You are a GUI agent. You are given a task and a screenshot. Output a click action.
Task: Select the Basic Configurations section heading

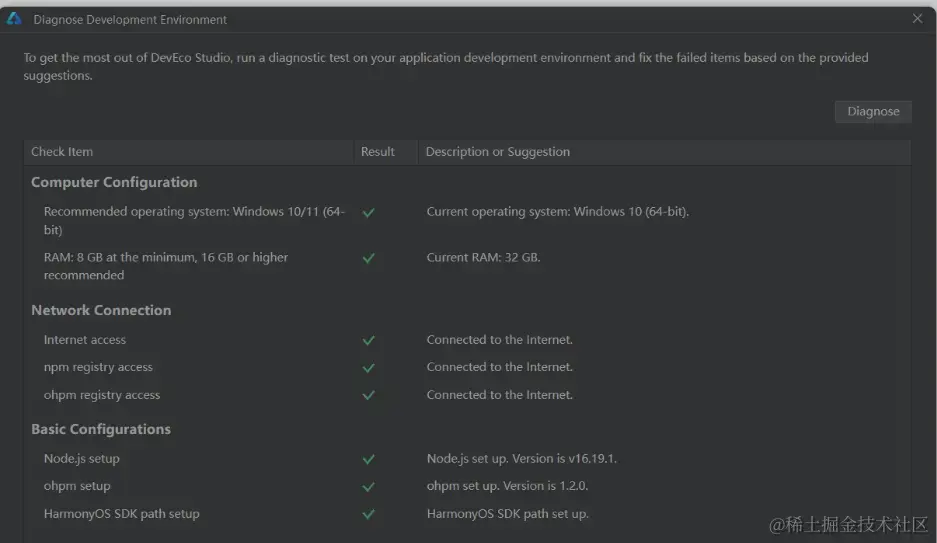coord(101,429)
